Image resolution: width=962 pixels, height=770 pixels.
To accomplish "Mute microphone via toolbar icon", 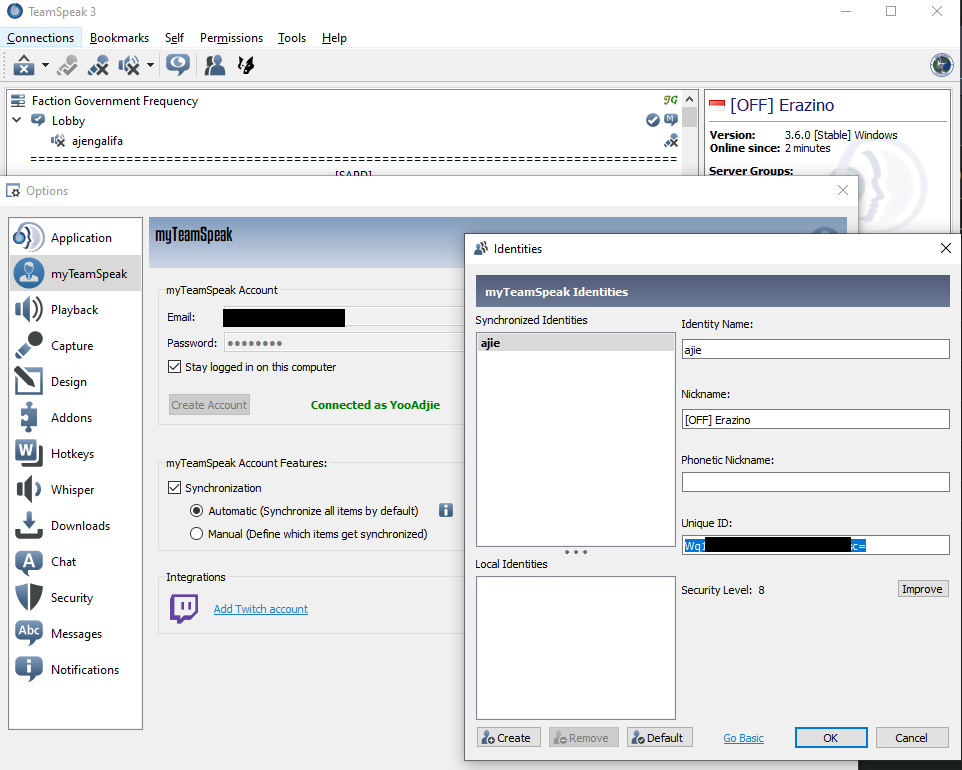I will (x=98, y=64).
